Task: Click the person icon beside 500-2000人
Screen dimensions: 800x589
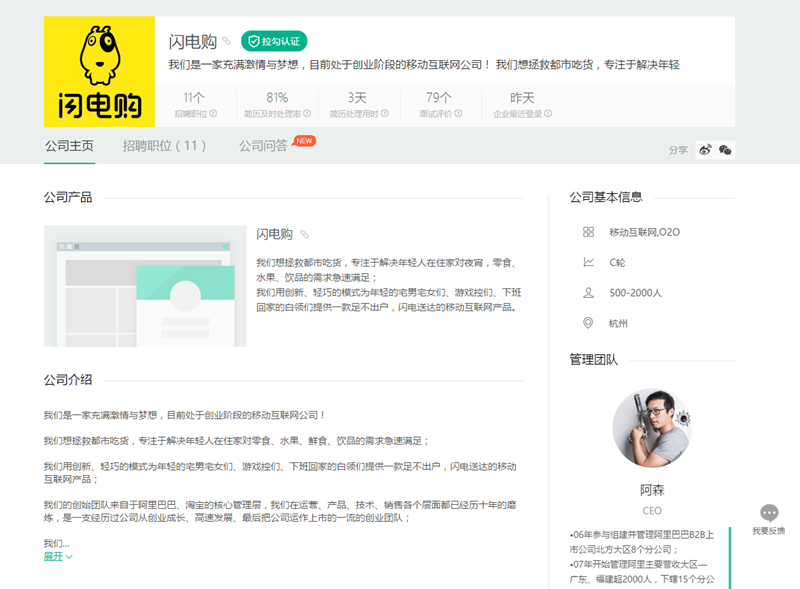Action: [588, 293]
